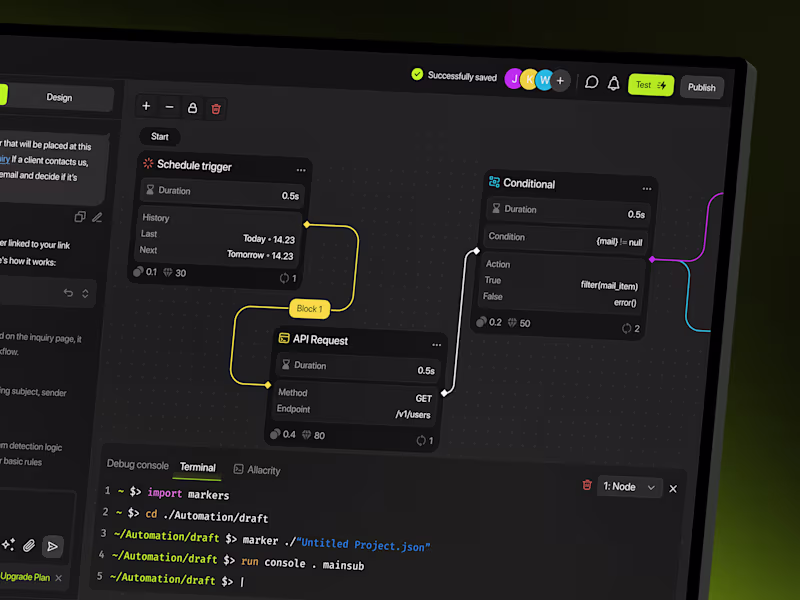Click the Schedule trigger retry count icon
The image size is (800, 600).
284,278
